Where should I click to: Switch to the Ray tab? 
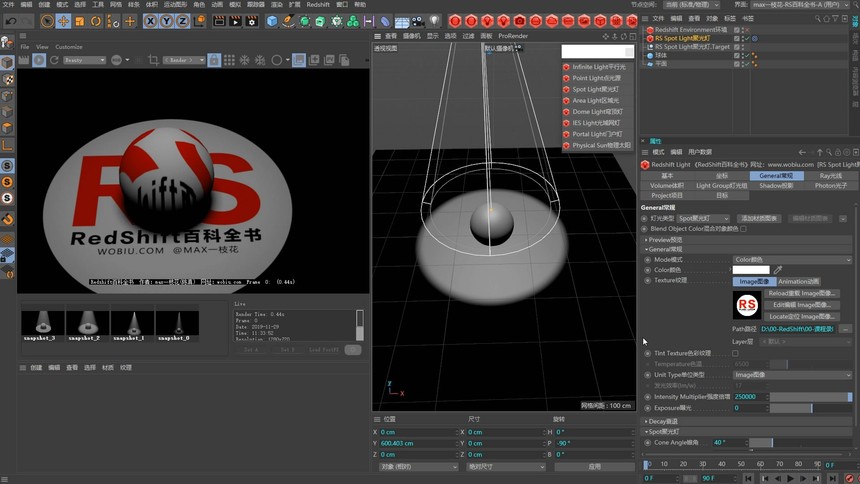point(830,176)
